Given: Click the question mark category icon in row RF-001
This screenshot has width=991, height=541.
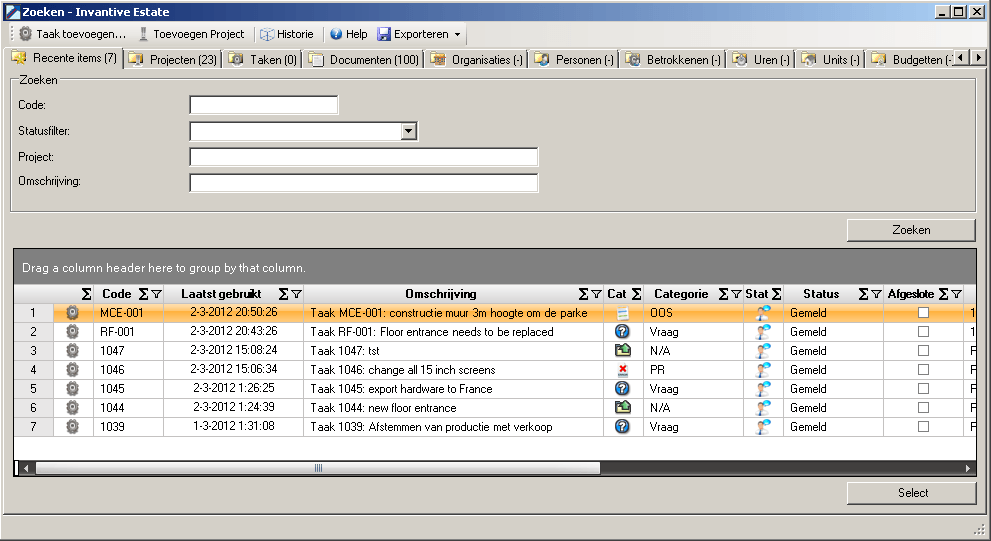Looking at the screenshot, I should pos(623,331).
